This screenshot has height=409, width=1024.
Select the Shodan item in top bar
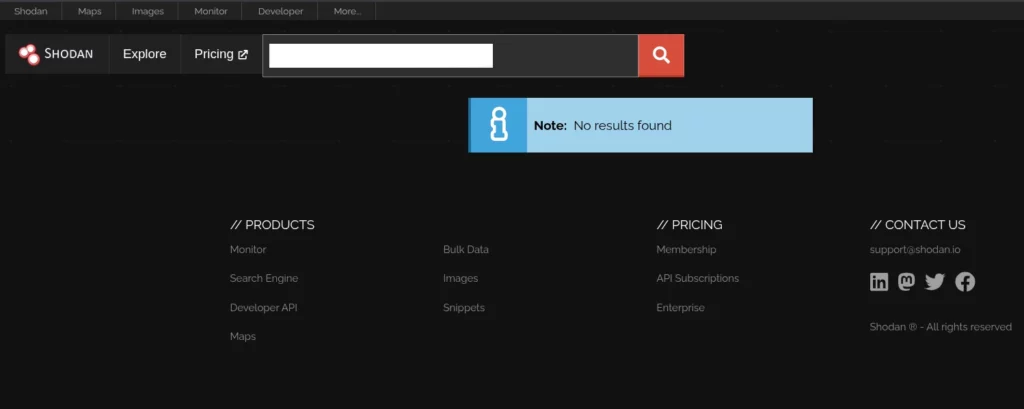(x=31, y=11)
